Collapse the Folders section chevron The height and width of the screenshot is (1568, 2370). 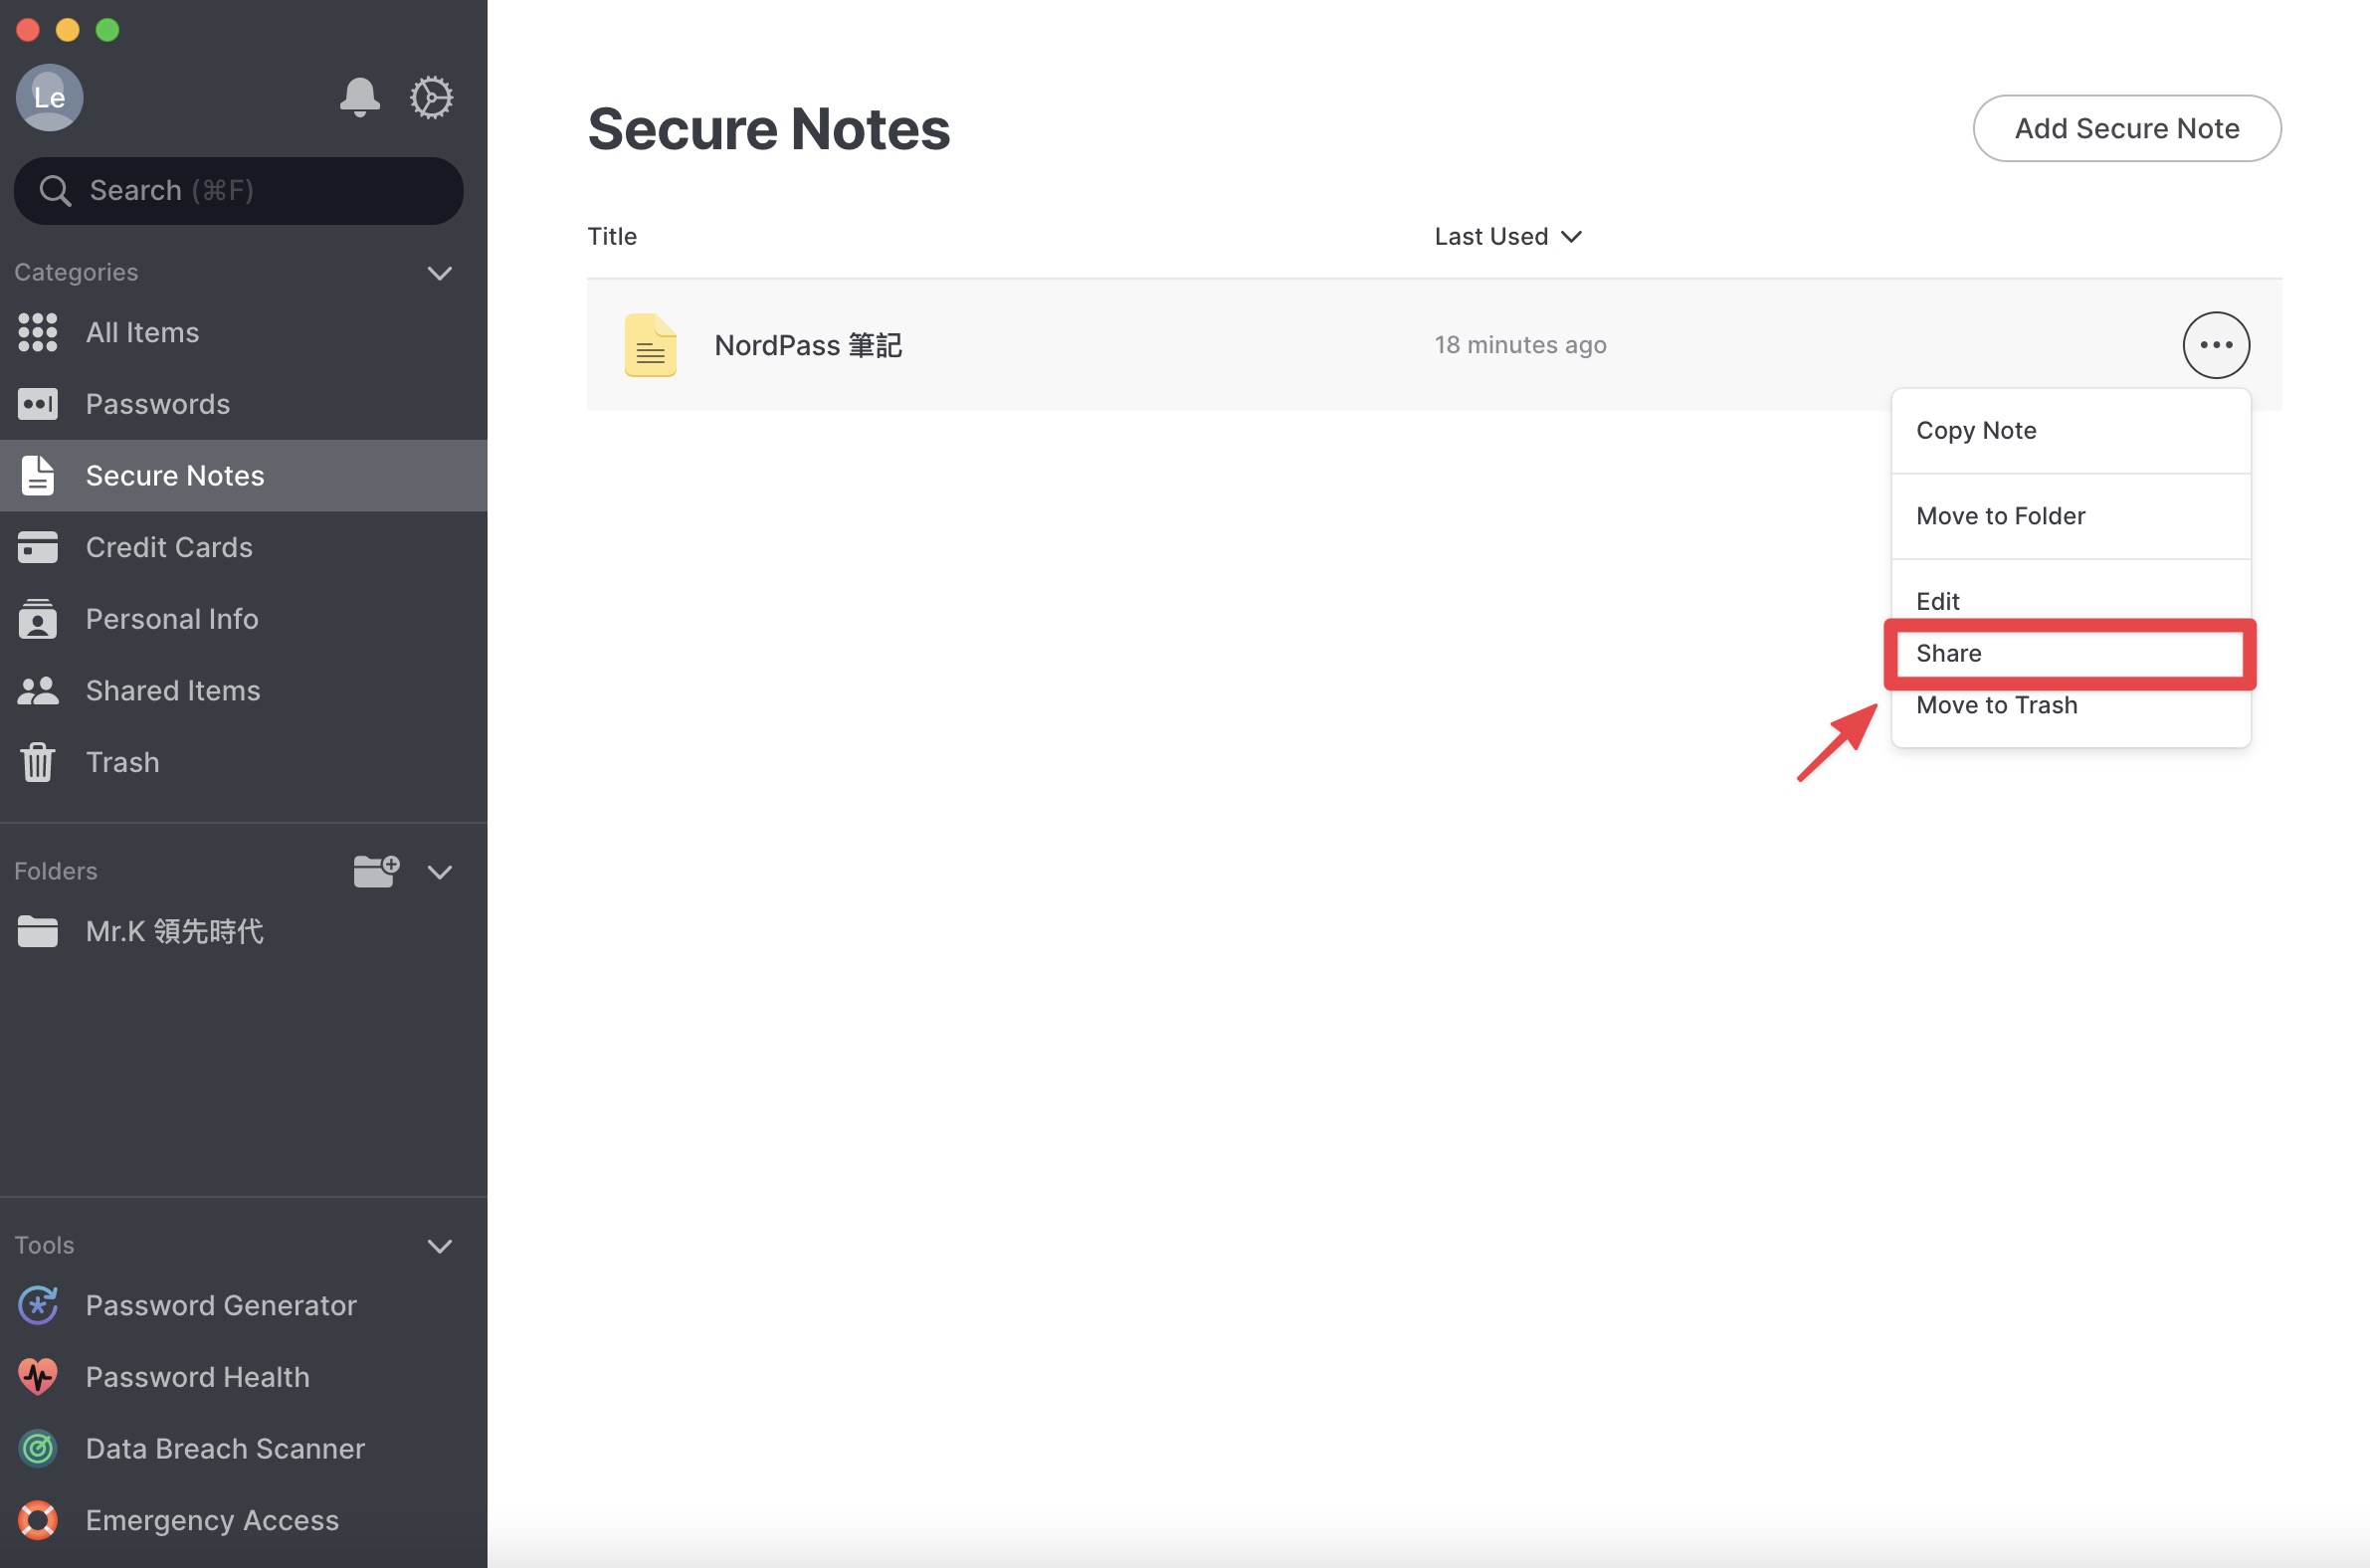440,872
